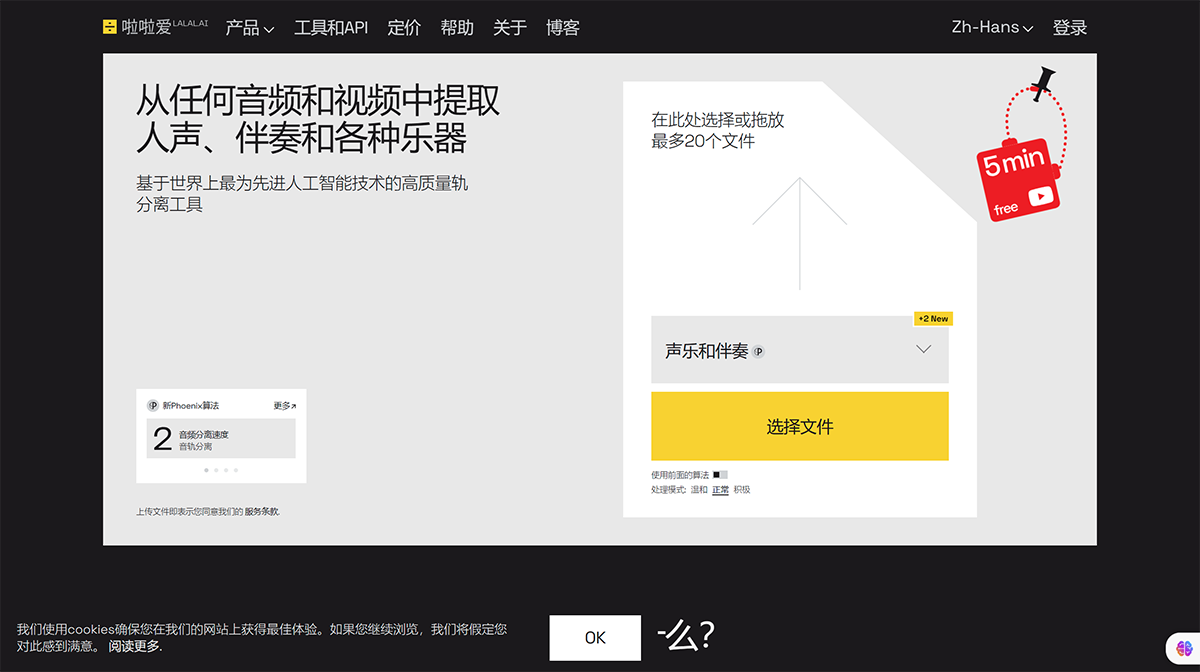Viewport: 1200px width, 672px height.
Task: Dismiss cookie notice with OK
Action: tap(594, 637)
